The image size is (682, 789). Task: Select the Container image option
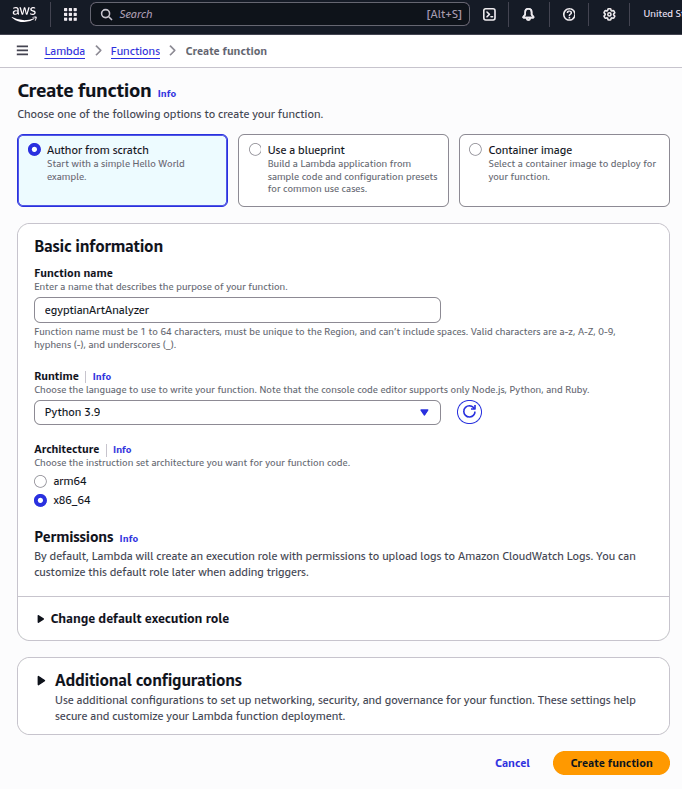pos(475,150)
